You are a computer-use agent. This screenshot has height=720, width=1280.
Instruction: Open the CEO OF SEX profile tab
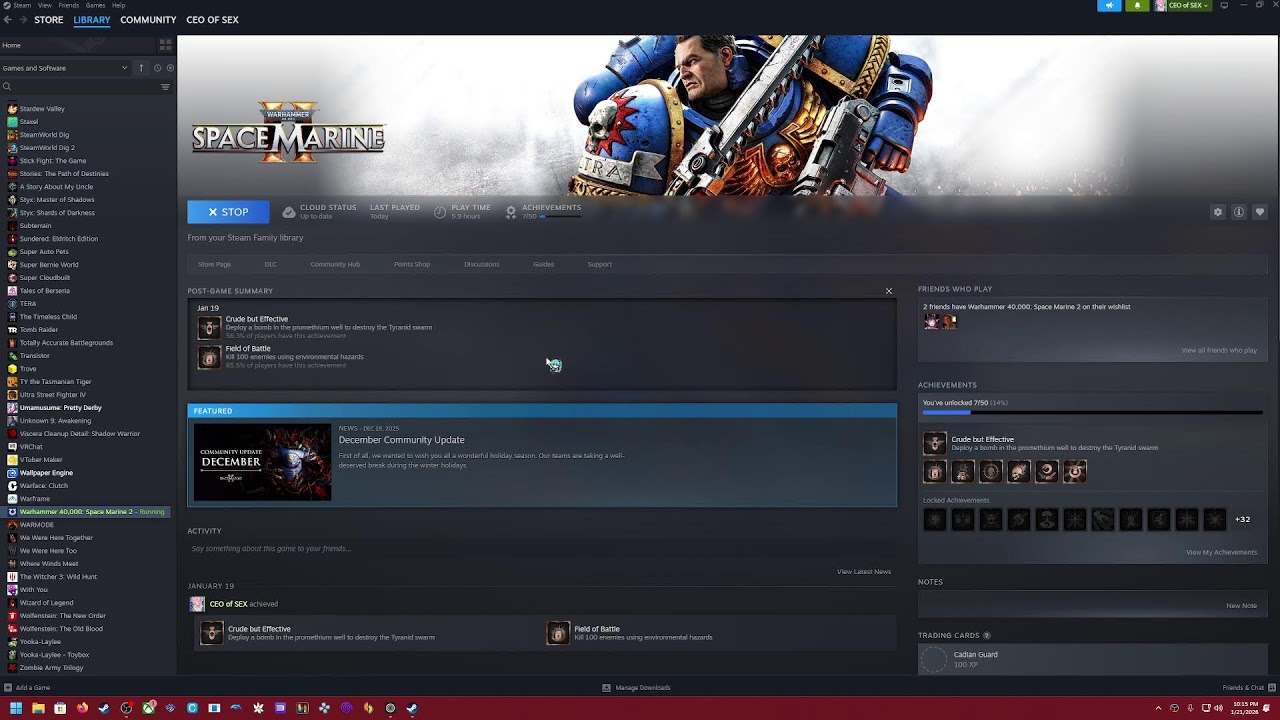[212, 20]
